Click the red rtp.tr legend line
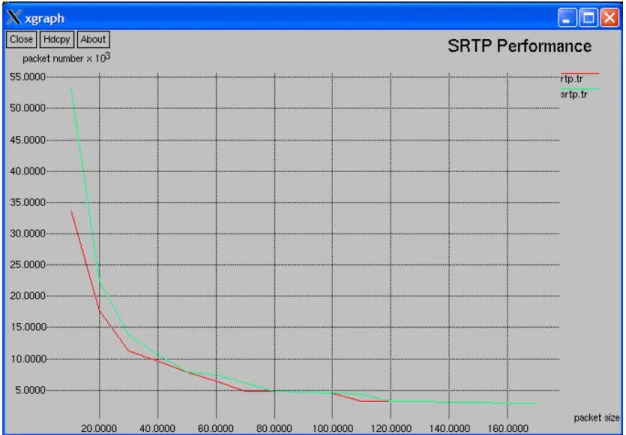 (x=580, y=73)
